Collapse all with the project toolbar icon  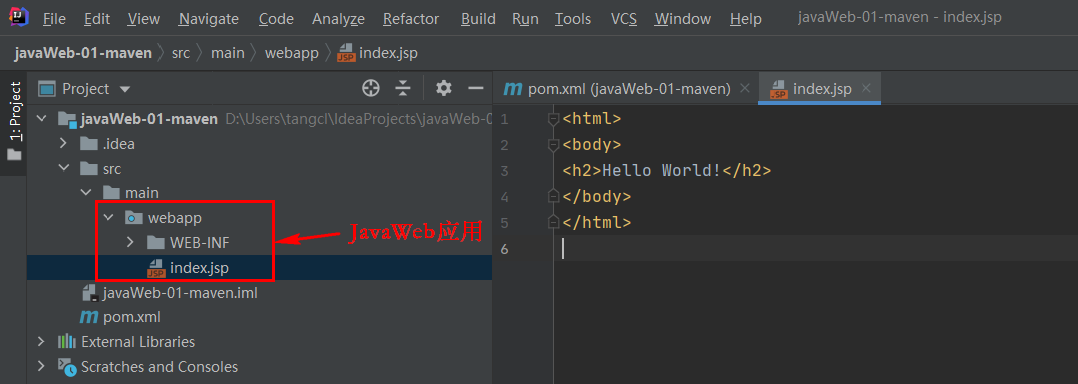[403, 88]
